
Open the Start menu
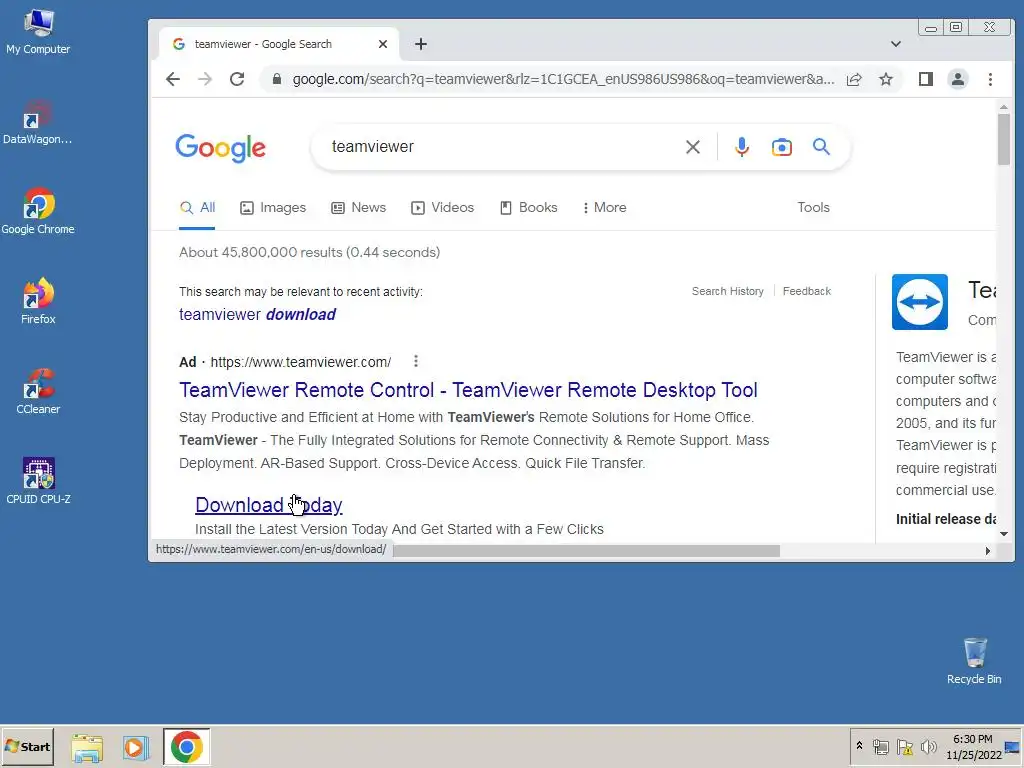click(27, 746)
